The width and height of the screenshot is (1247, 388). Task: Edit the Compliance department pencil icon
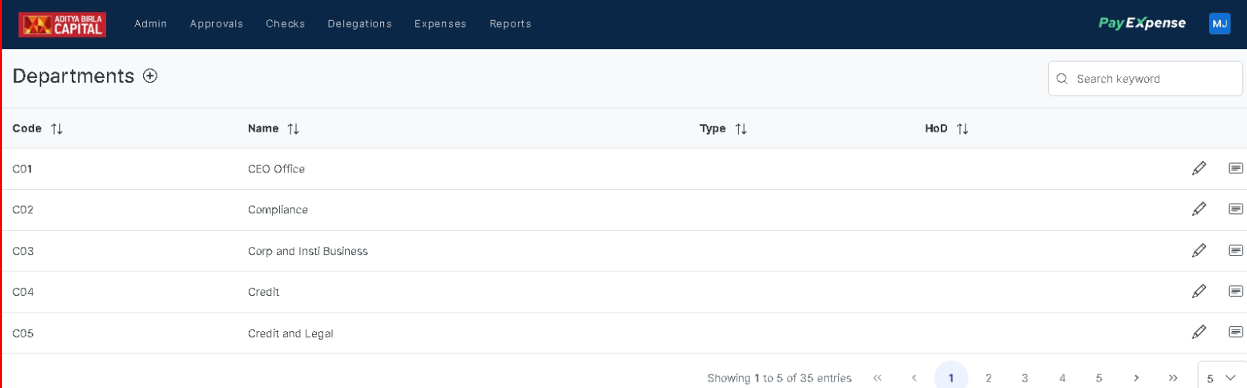tap(1199, 209)
